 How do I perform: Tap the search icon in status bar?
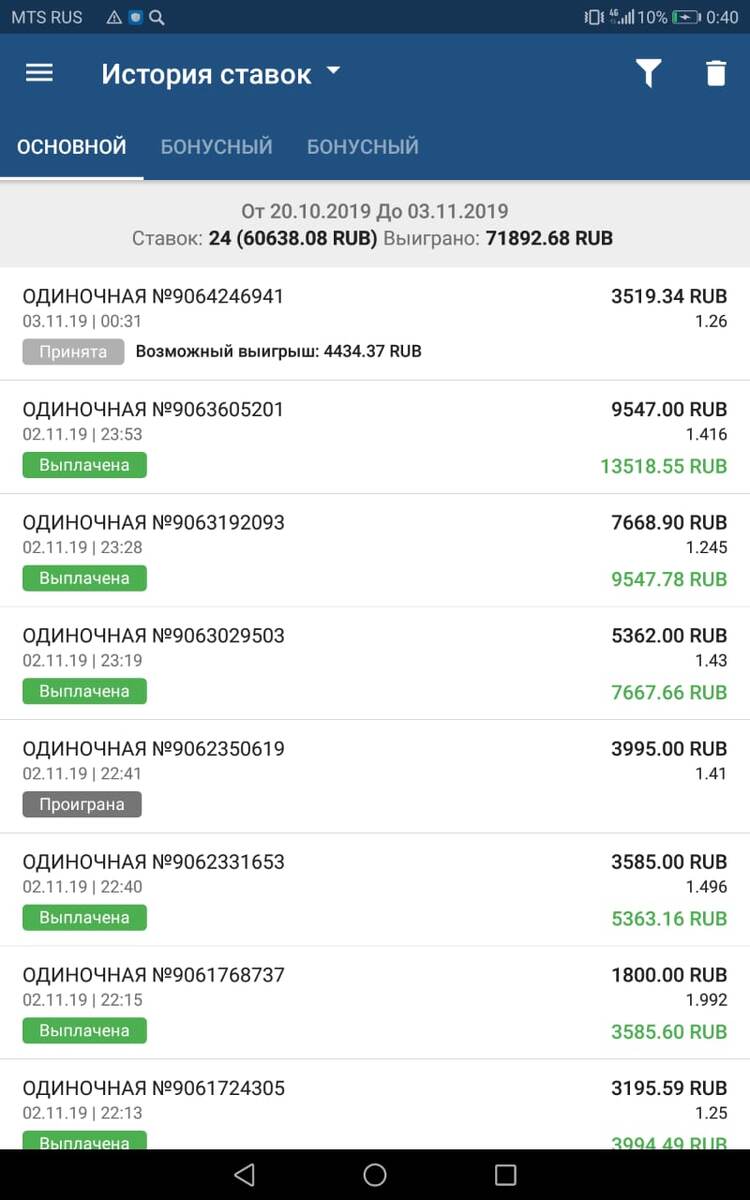click(156, 17)
